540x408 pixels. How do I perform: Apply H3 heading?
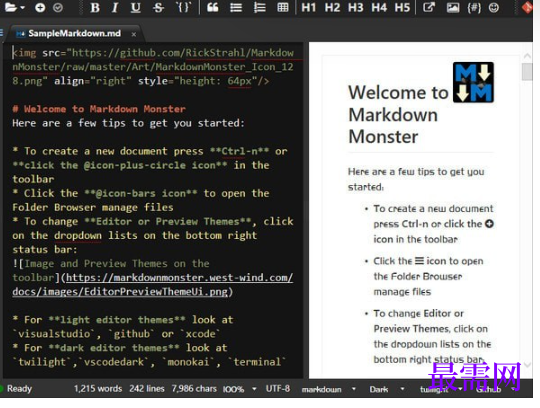click(x=355, y=8)
